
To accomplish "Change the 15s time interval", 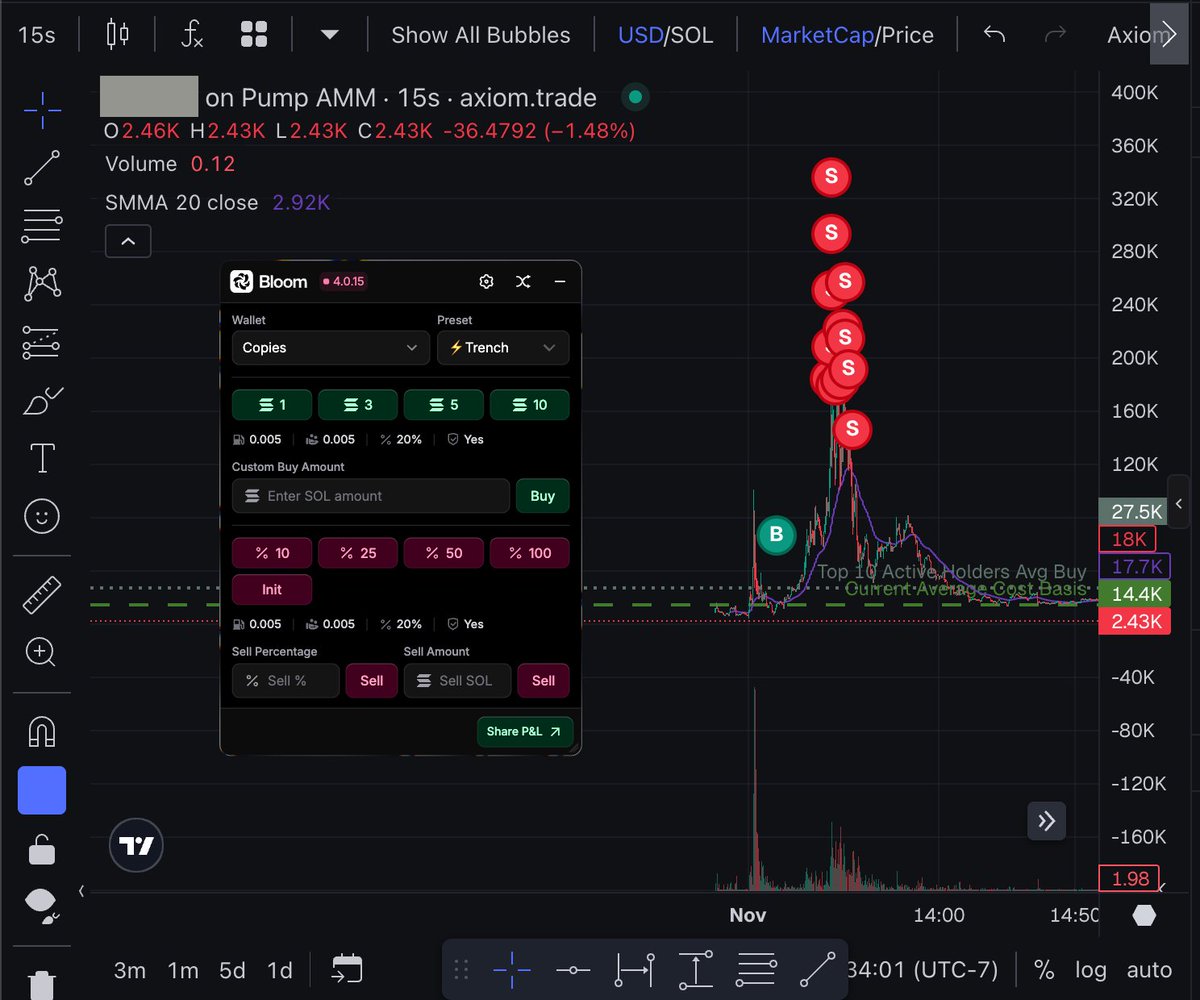I will [x=37, y=35].
